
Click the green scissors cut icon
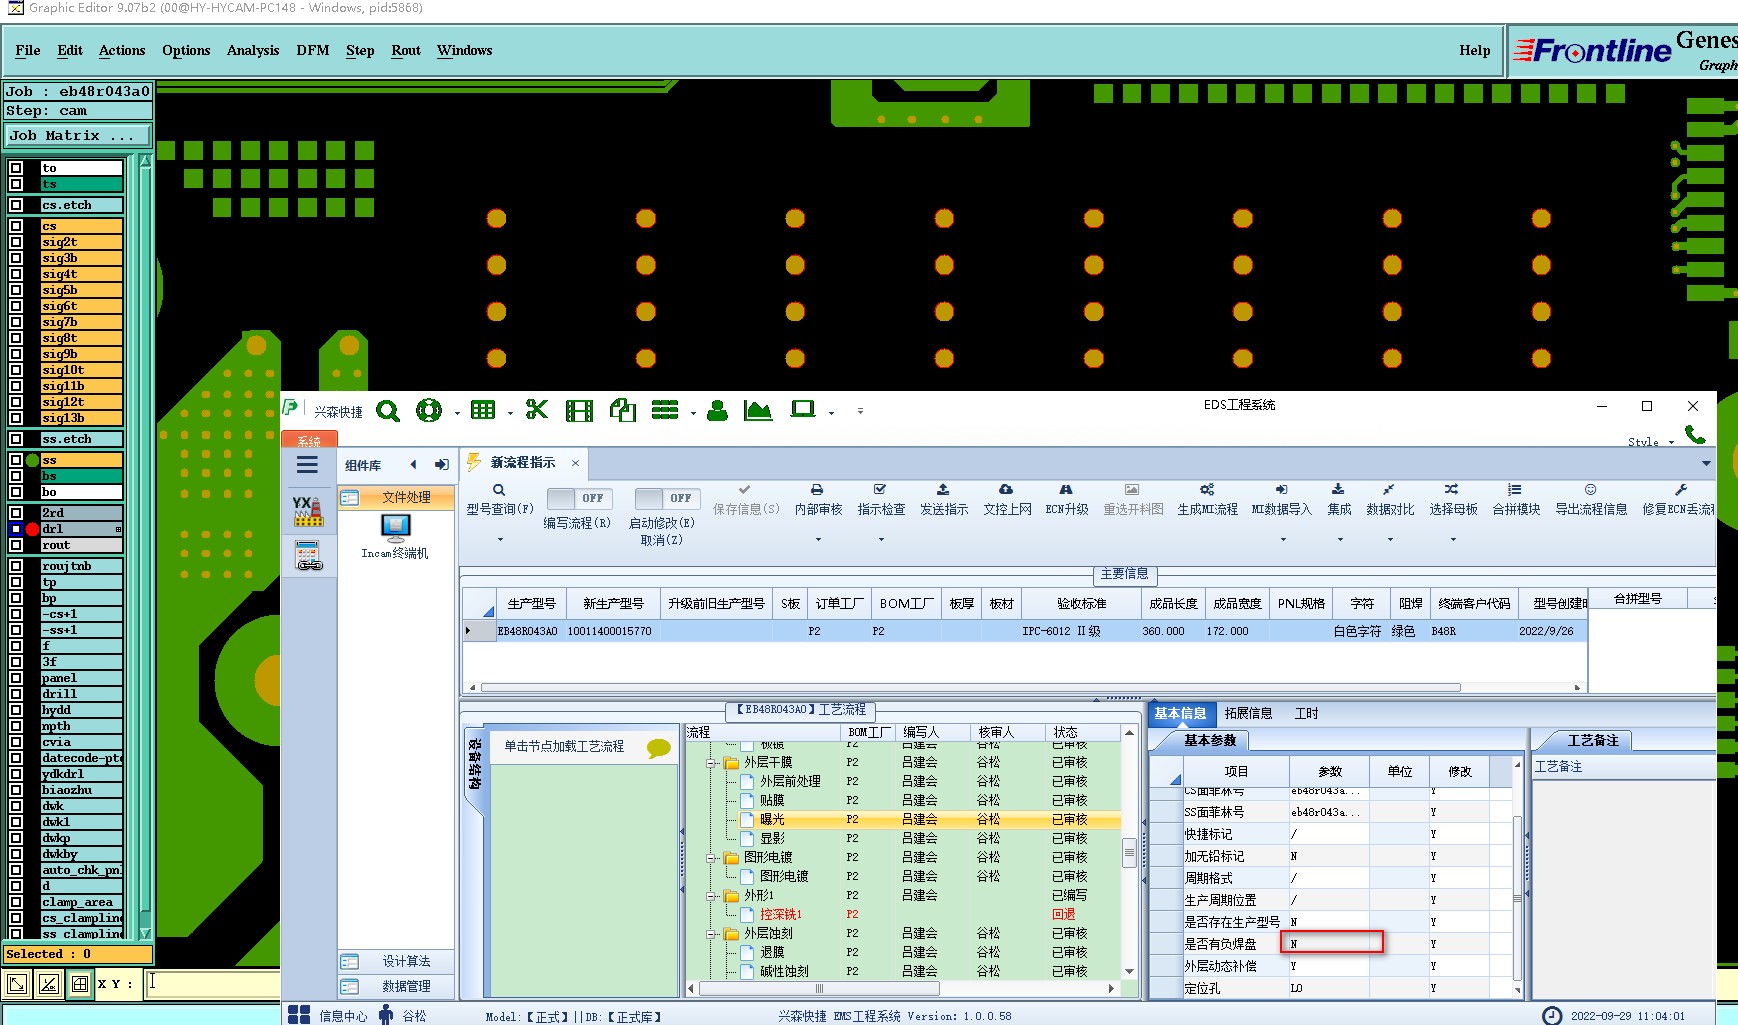pos(537,409)
